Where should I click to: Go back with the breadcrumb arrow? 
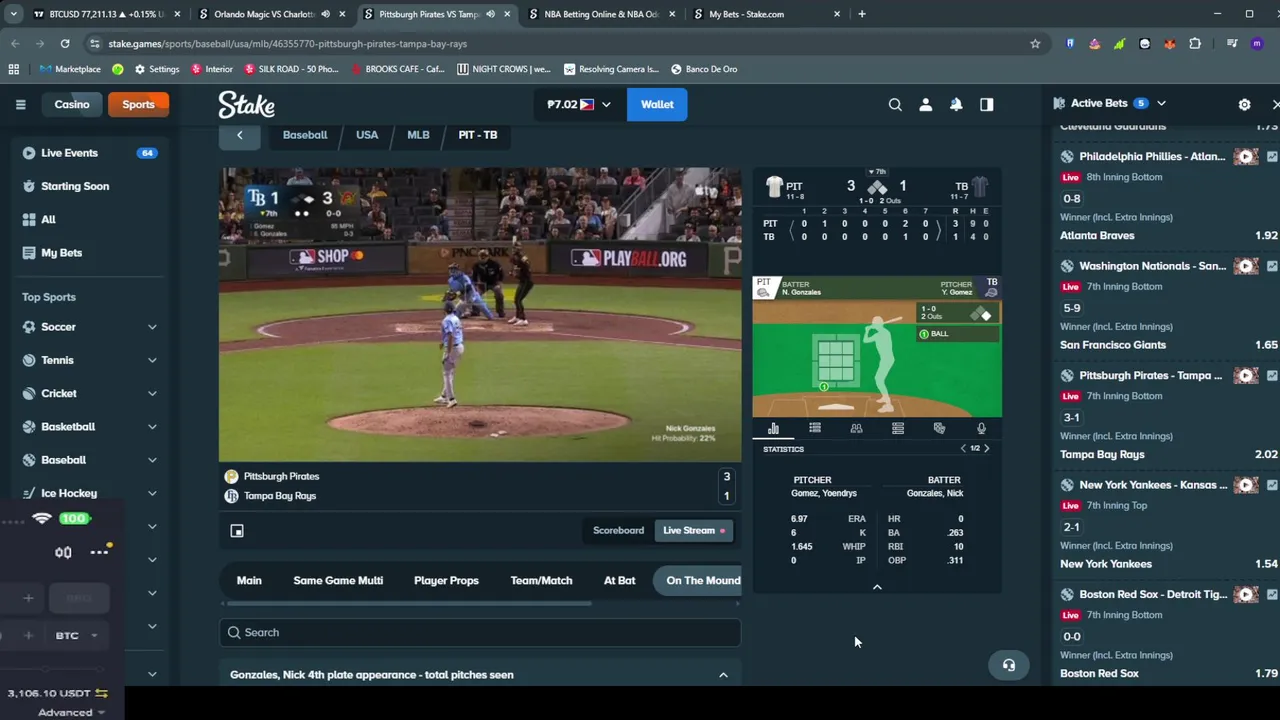(239, 135)
